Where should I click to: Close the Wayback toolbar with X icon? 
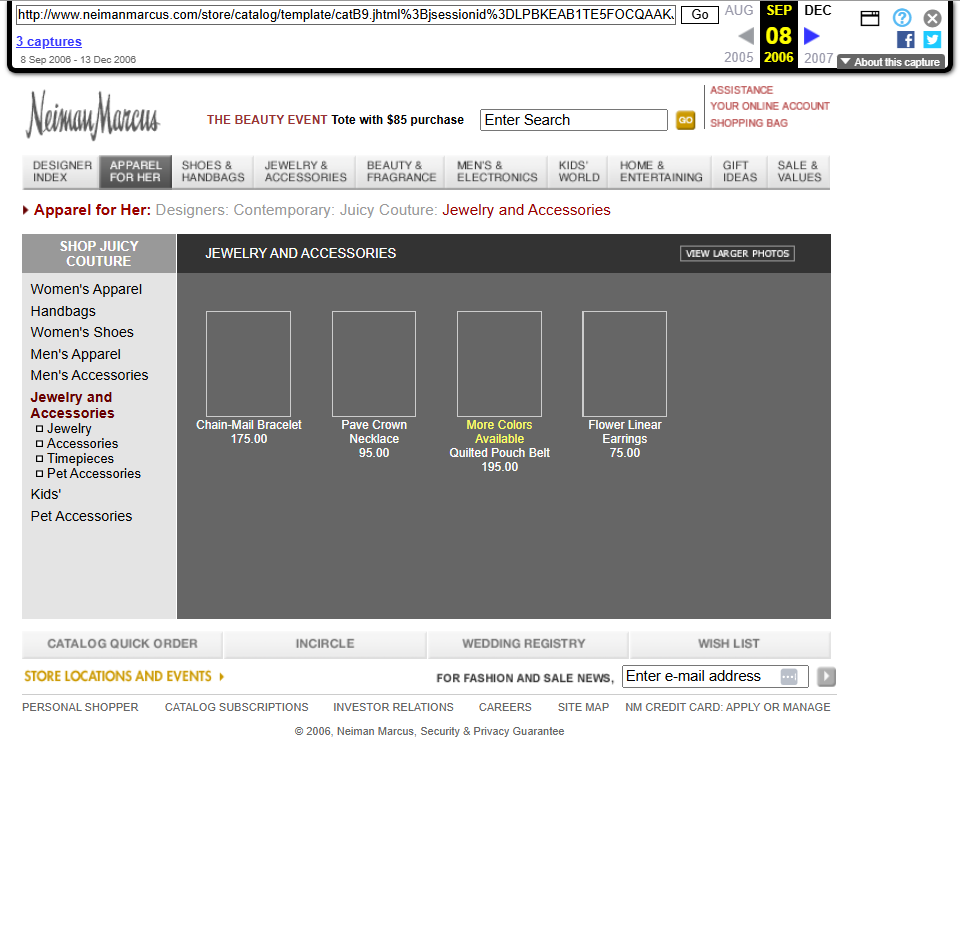932,18
